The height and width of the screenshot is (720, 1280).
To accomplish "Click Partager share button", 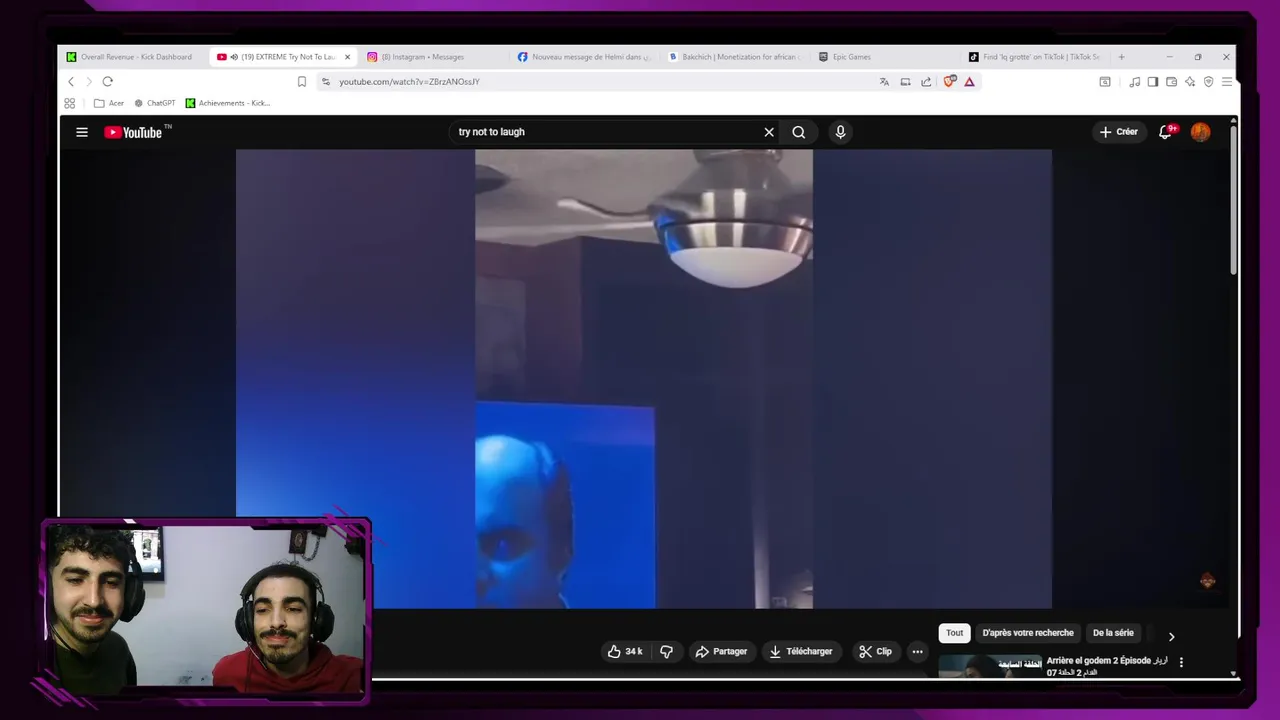I will click(722, 651).
